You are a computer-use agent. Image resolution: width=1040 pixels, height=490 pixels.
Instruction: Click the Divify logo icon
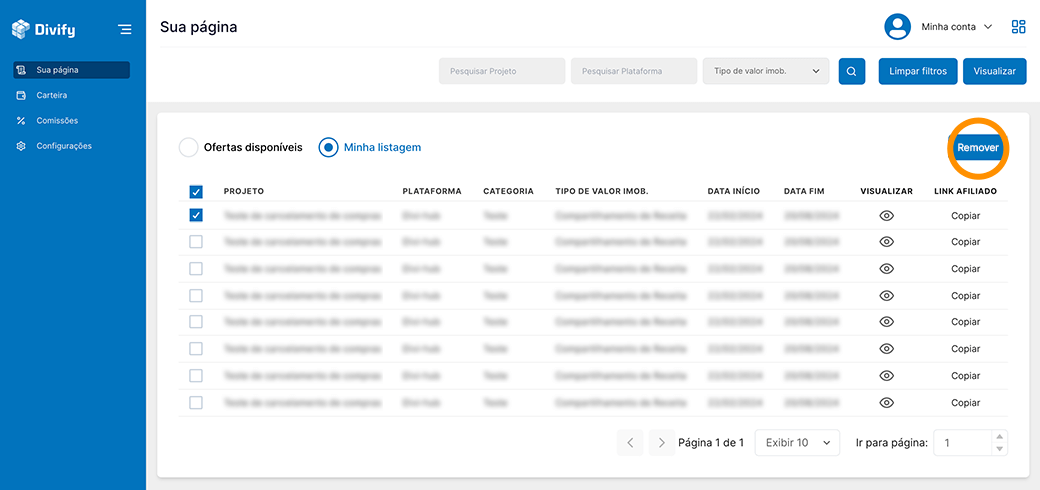[21, 29]
